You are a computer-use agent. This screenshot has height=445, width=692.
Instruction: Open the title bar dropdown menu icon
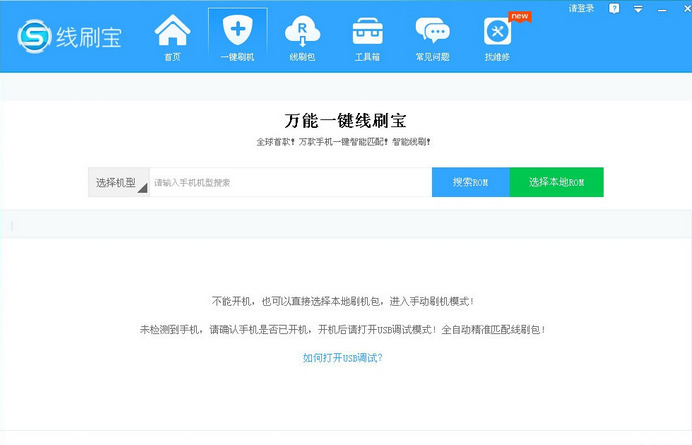pyautogui.click(x=638, y=9)
